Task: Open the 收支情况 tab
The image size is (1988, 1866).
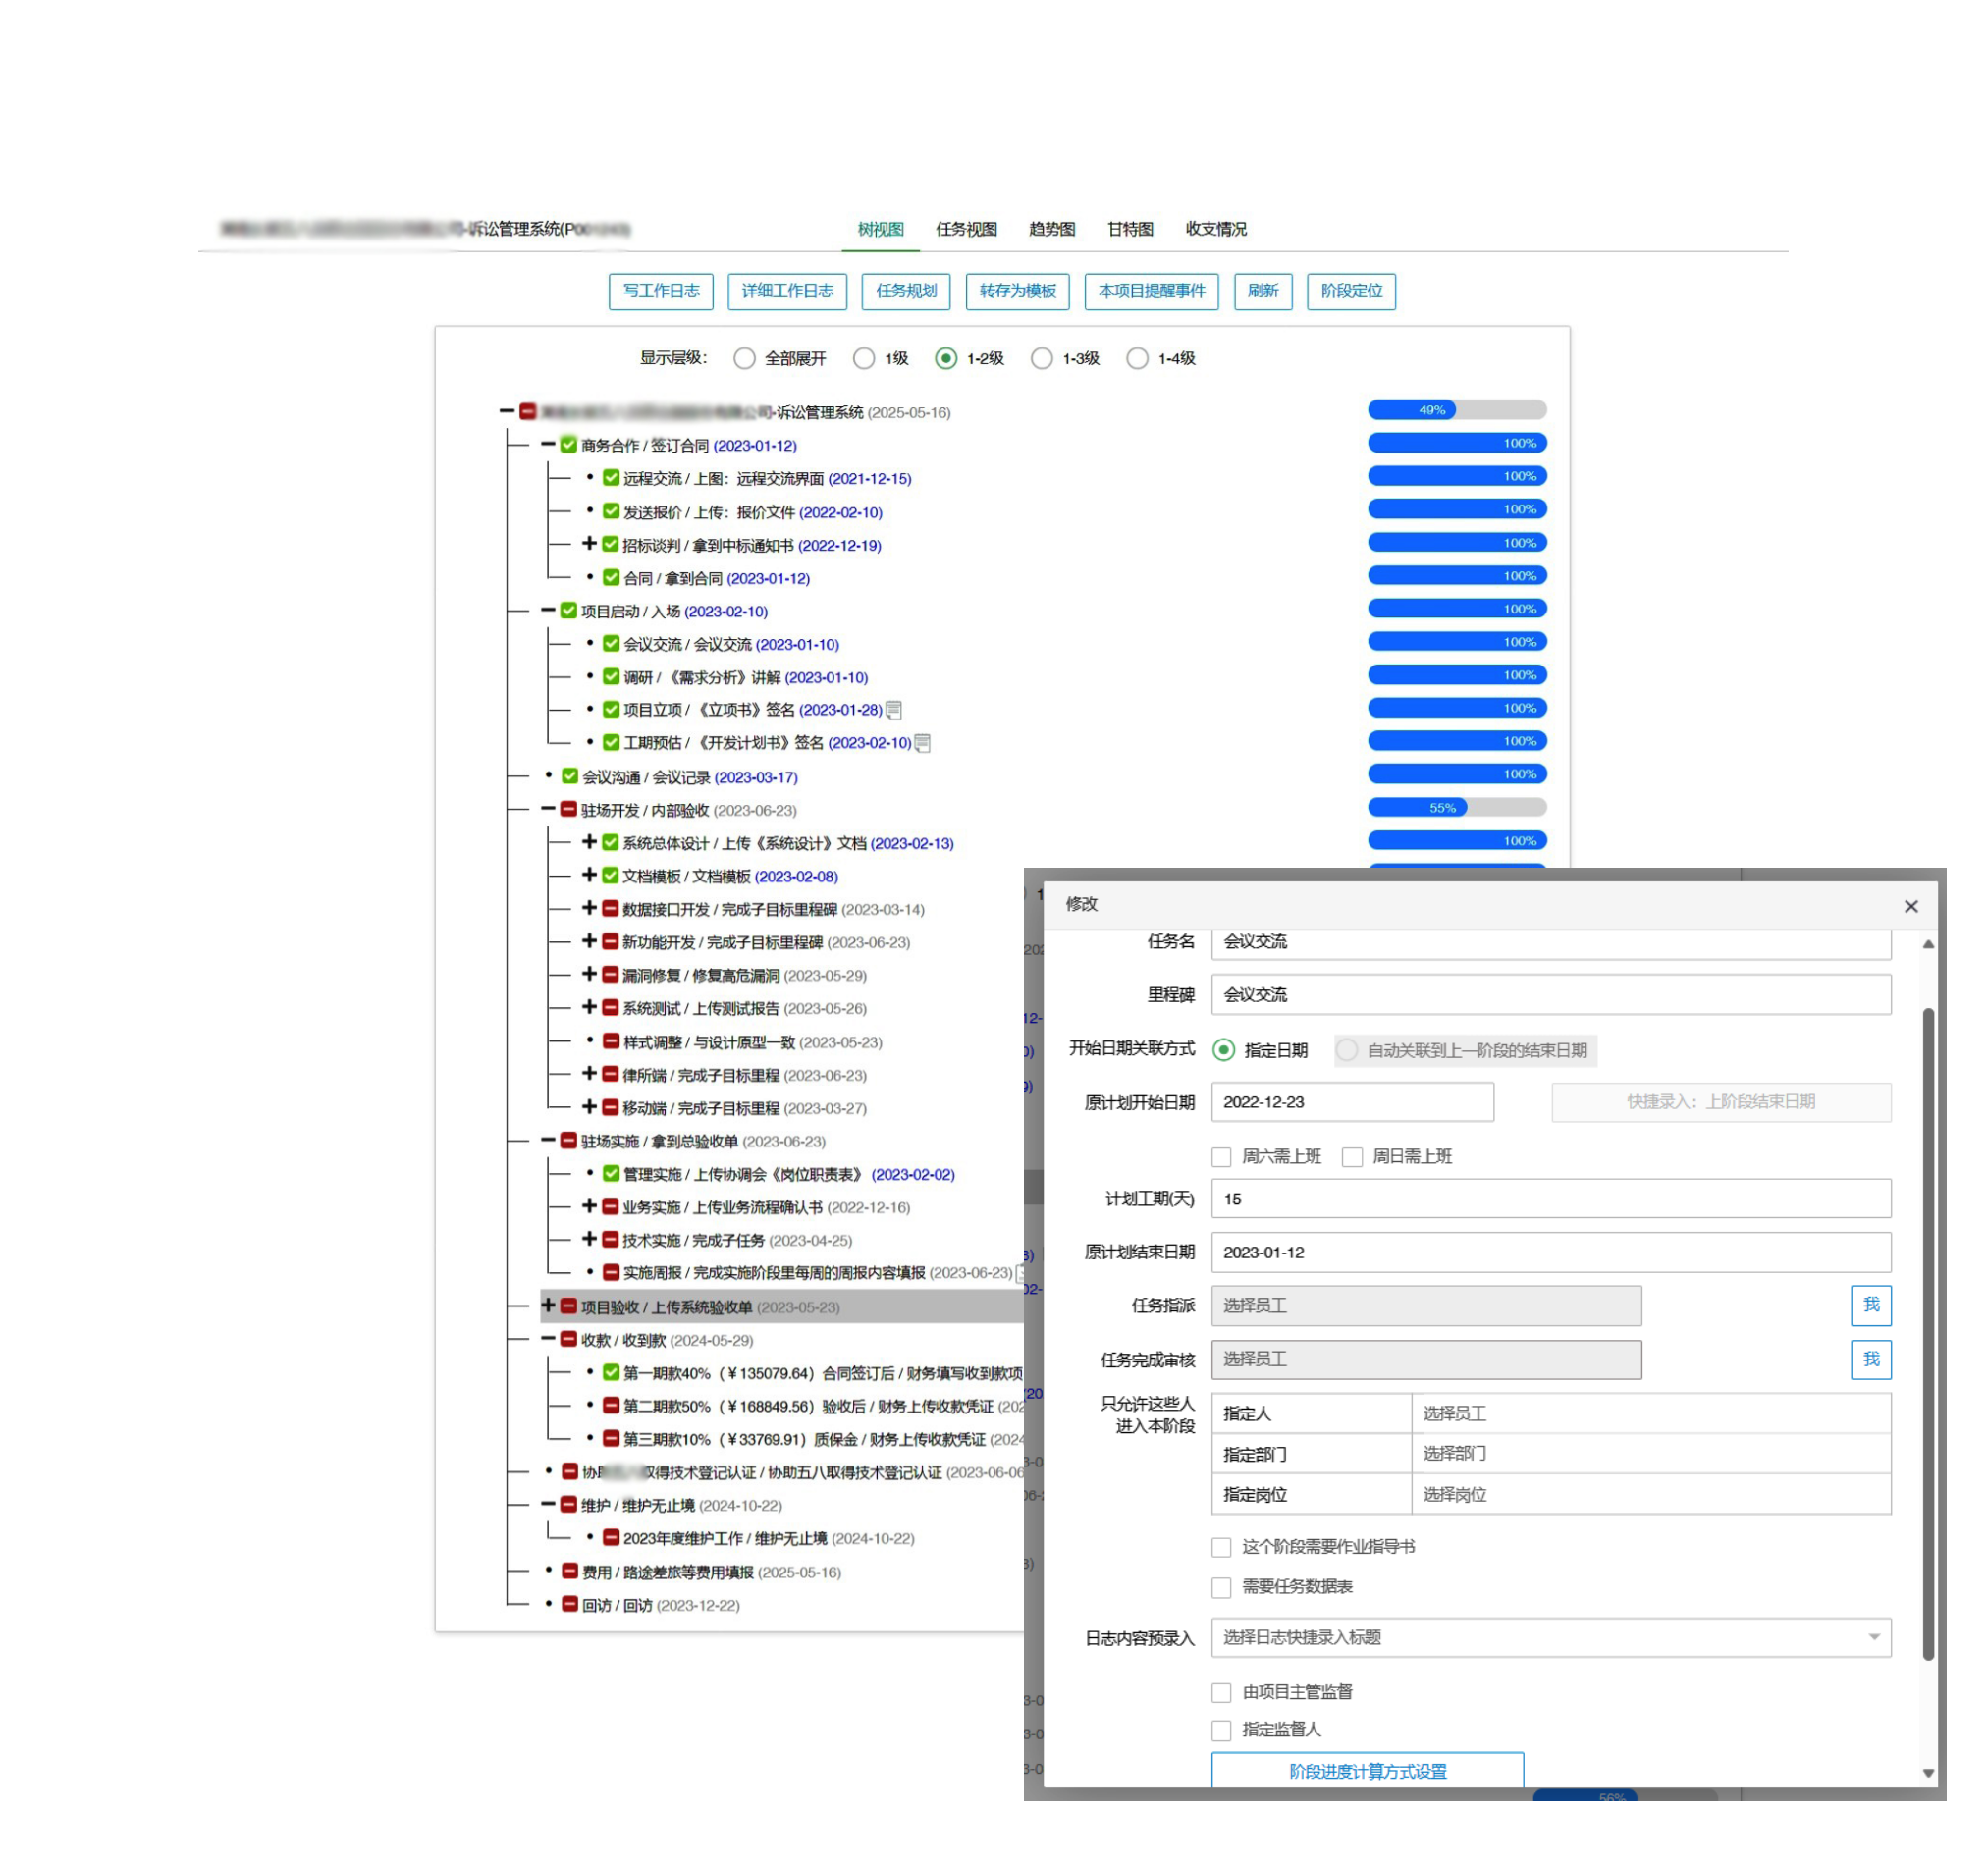Action: click(1215, 229)
